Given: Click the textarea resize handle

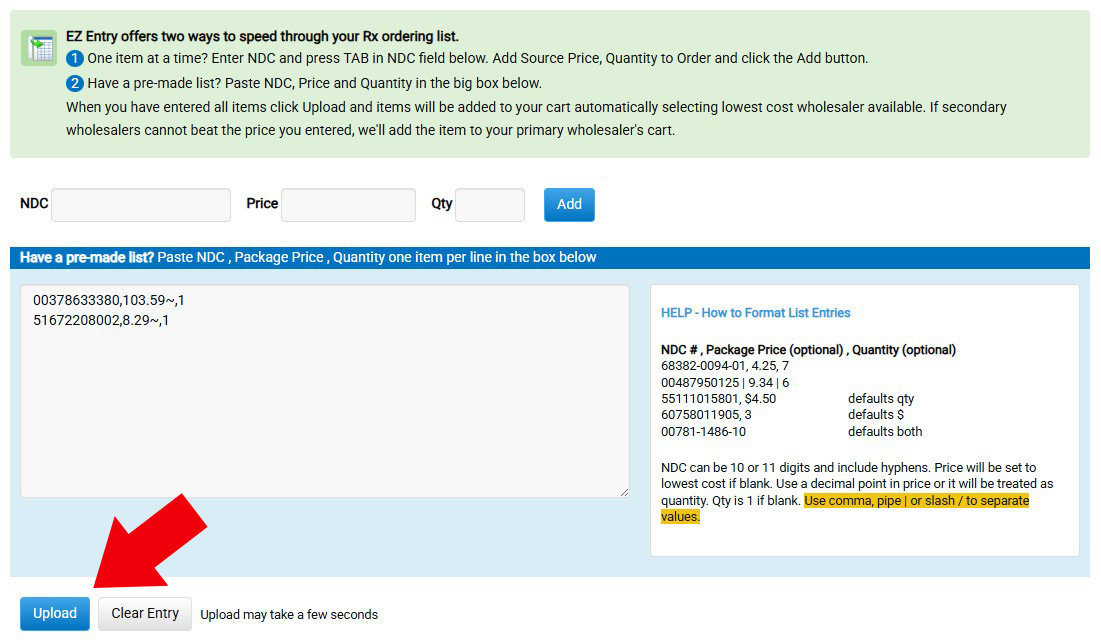Looking at the screenshot, I should (624, 489).
